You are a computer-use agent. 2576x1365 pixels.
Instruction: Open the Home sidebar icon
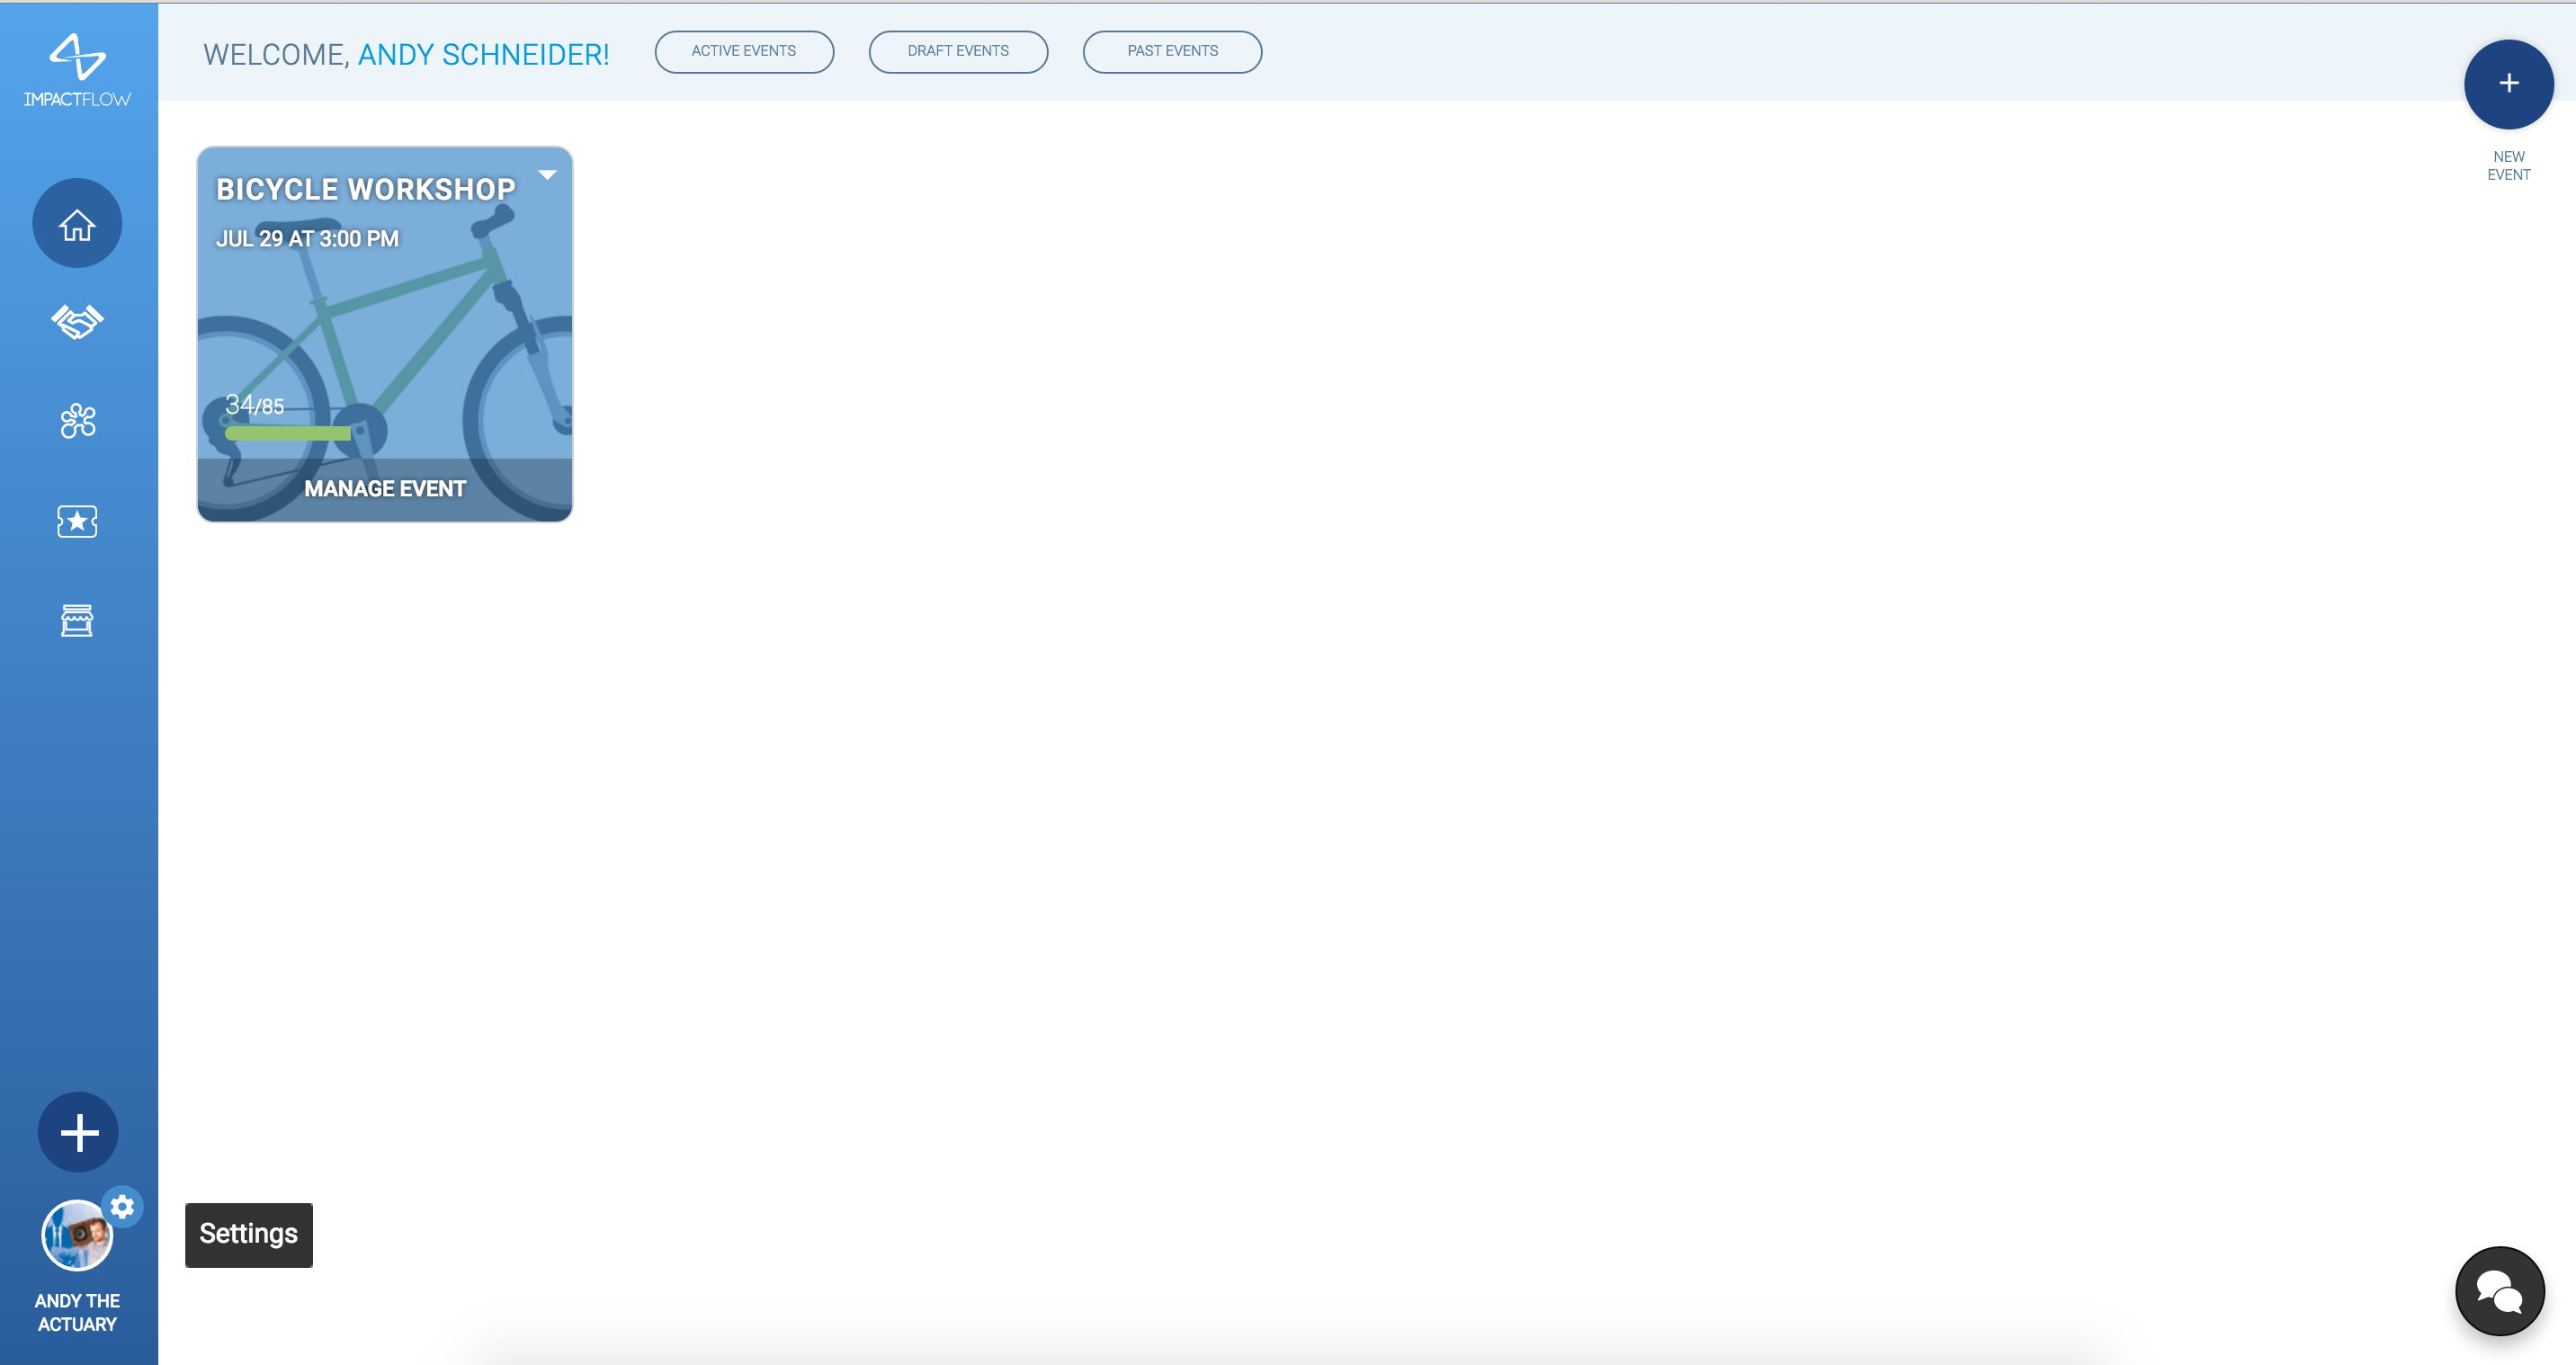coord(77,223)
